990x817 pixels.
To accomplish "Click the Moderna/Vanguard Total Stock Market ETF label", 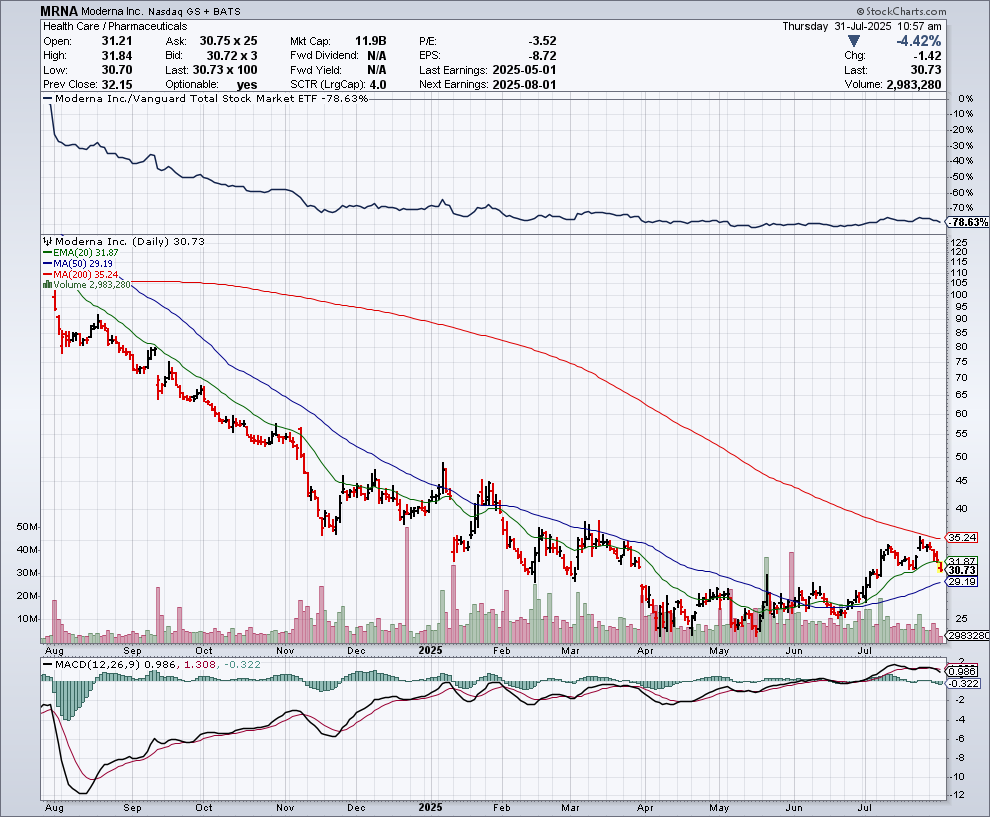I will (x=212, y=98).
